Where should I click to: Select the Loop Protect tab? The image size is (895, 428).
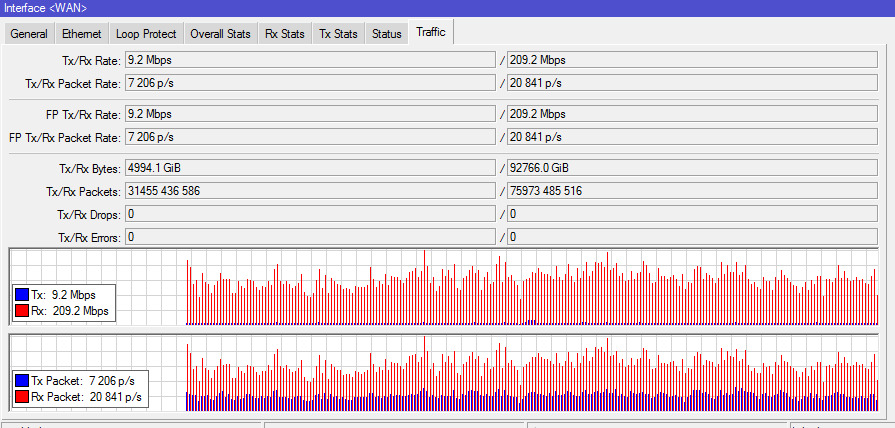(145, 34)
